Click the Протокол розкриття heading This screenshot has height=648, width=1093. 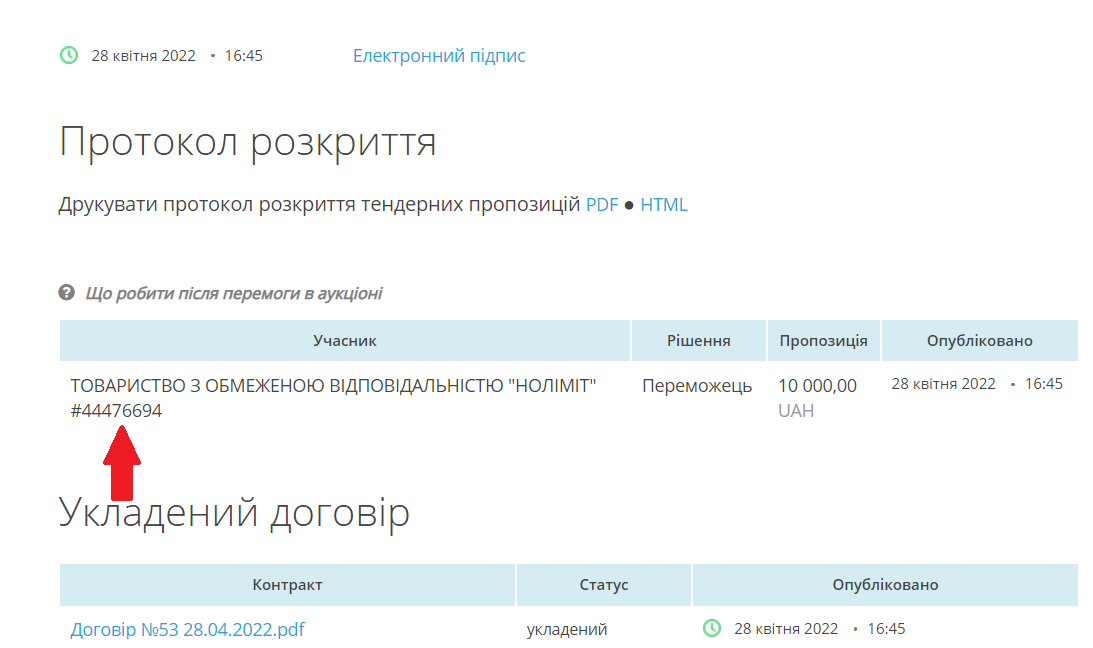[x=247, y=142]
